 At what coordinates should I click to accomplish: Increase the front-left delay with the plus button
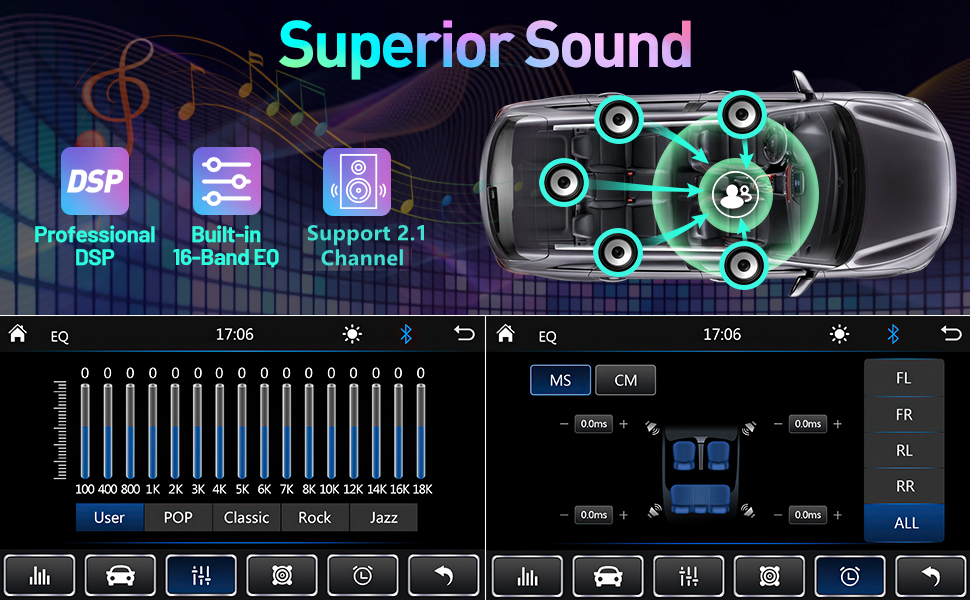[624, 424]
